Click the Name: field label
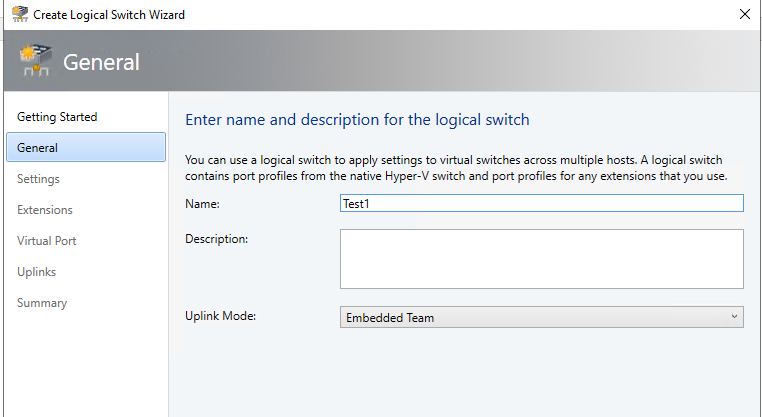 point(202,204)
